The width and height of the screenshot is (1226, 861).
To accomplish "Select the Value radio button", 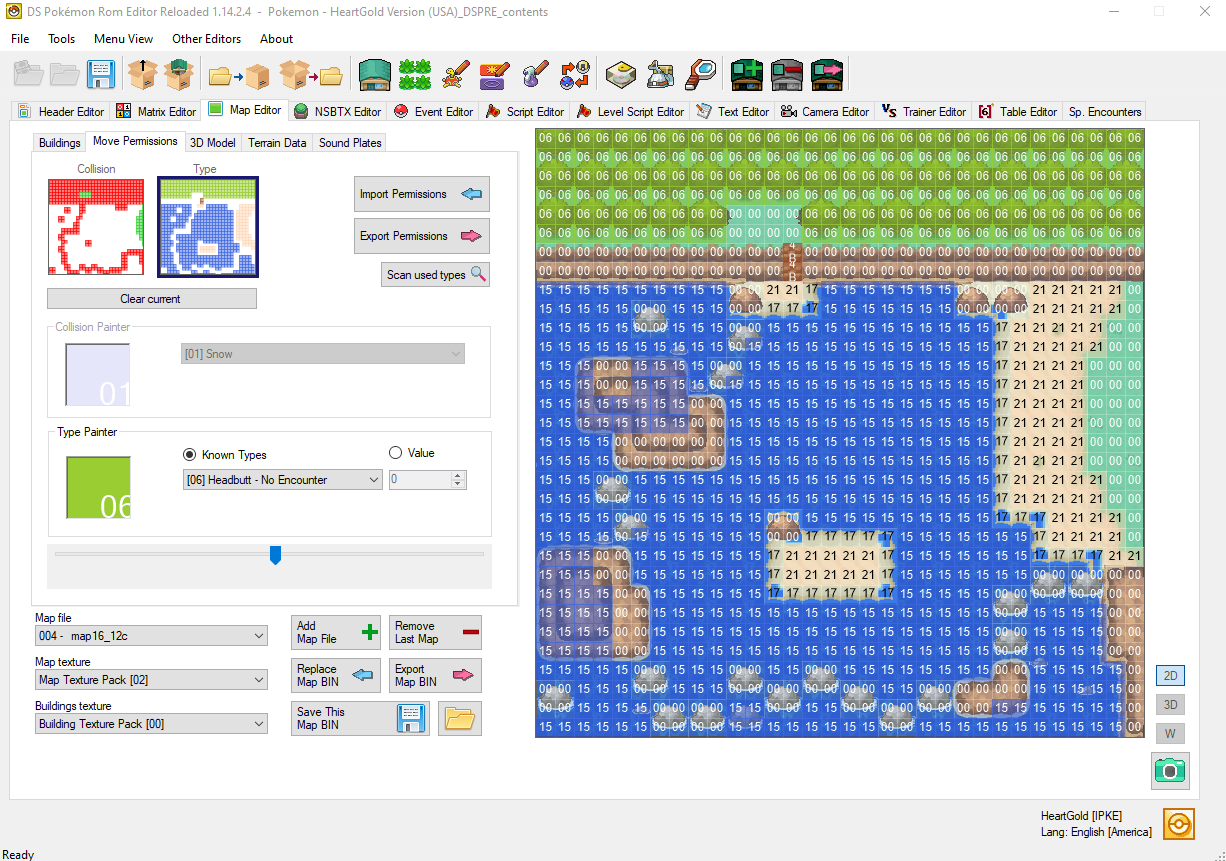I will coord(395,453).
